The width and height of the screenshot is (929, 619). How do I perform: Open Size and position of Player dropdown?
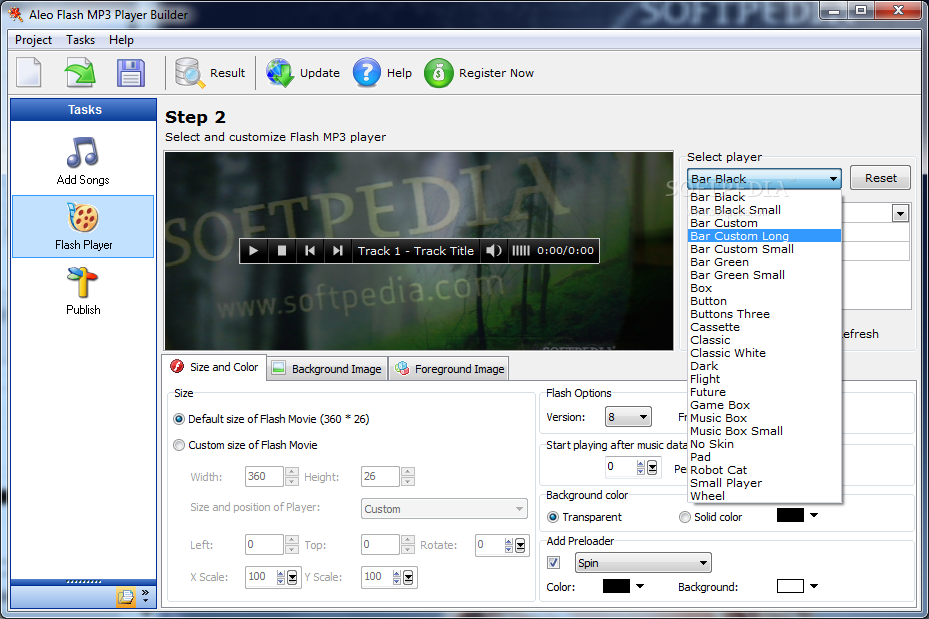coord(444,509)
